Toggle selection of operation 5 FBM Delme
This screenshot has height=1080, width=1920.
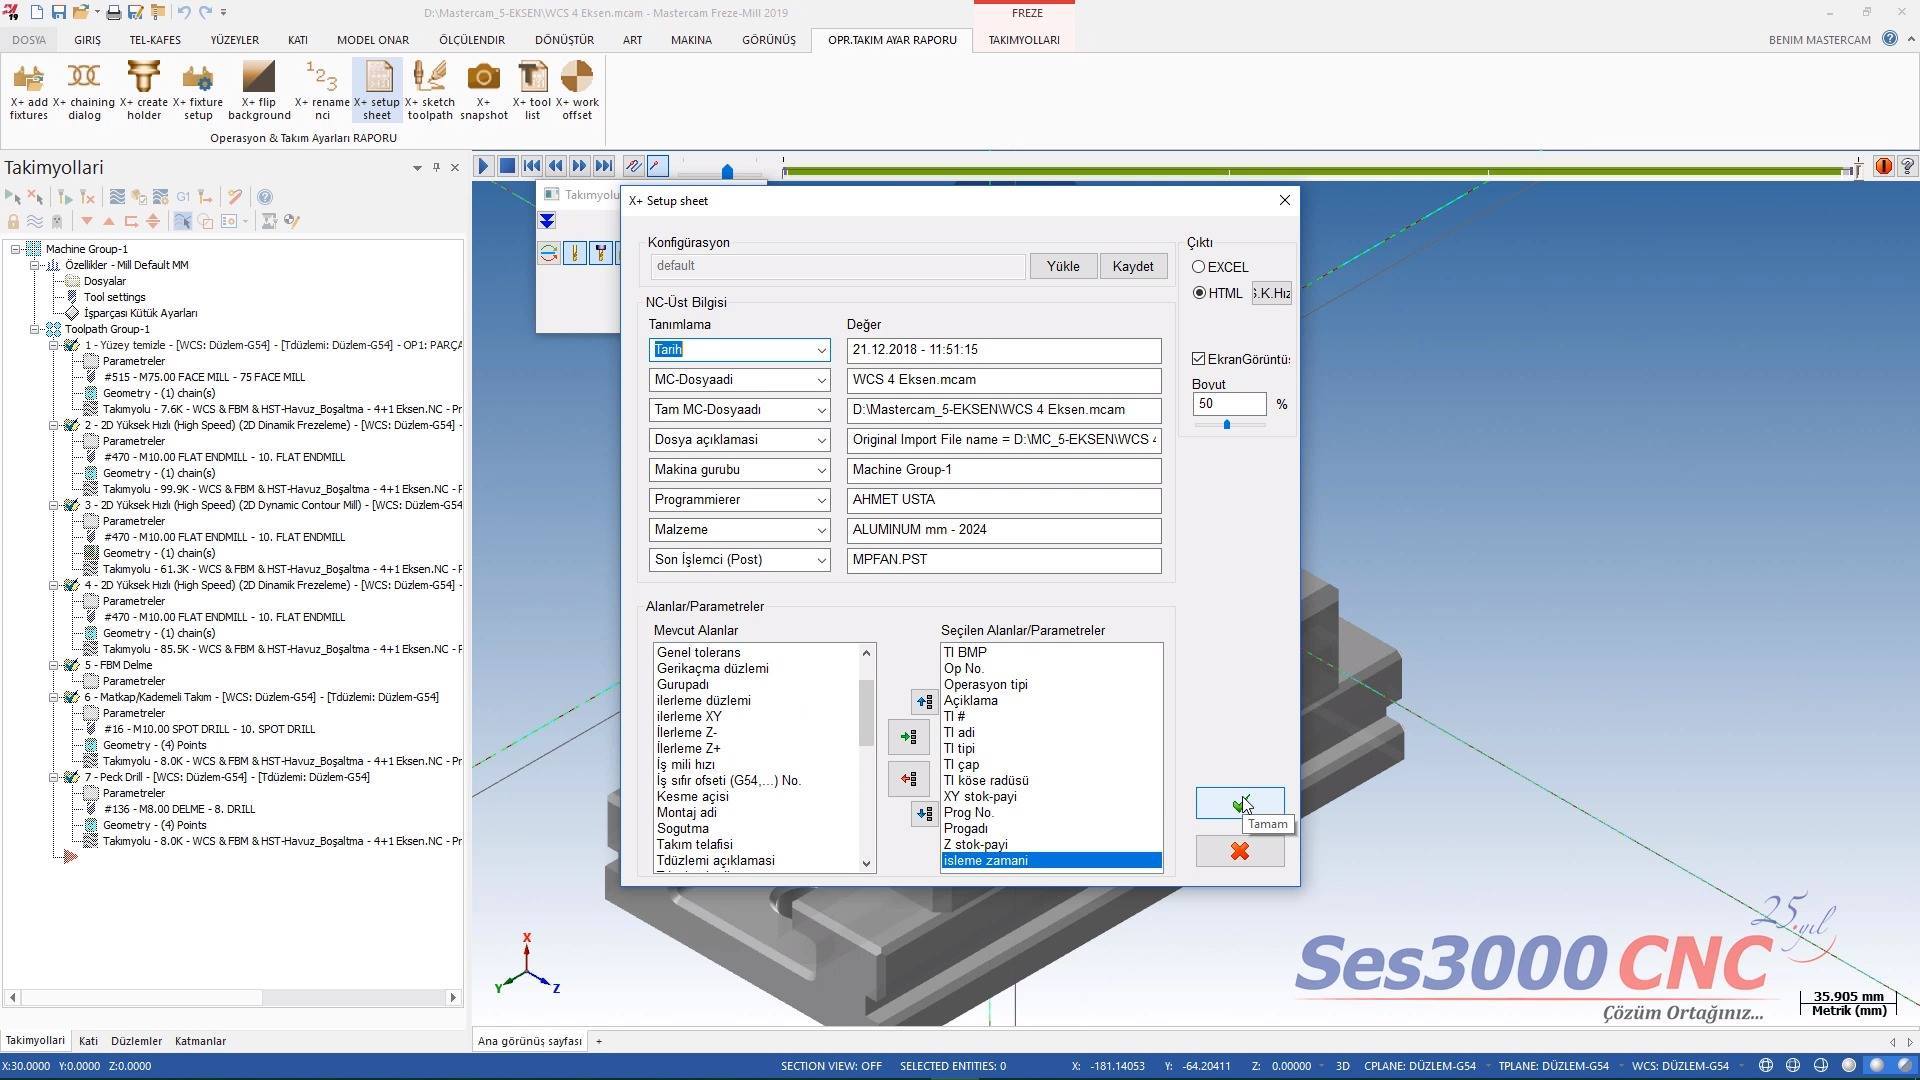(x=71, y=665)
